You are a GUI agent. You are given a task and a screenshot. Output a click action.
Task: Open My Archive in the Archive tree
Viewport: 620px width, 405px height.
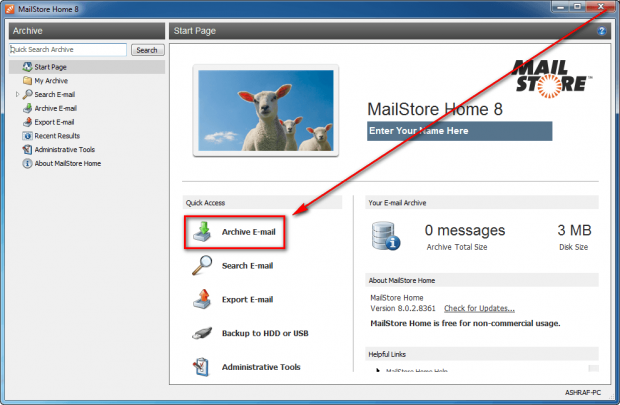pos(51,81)
